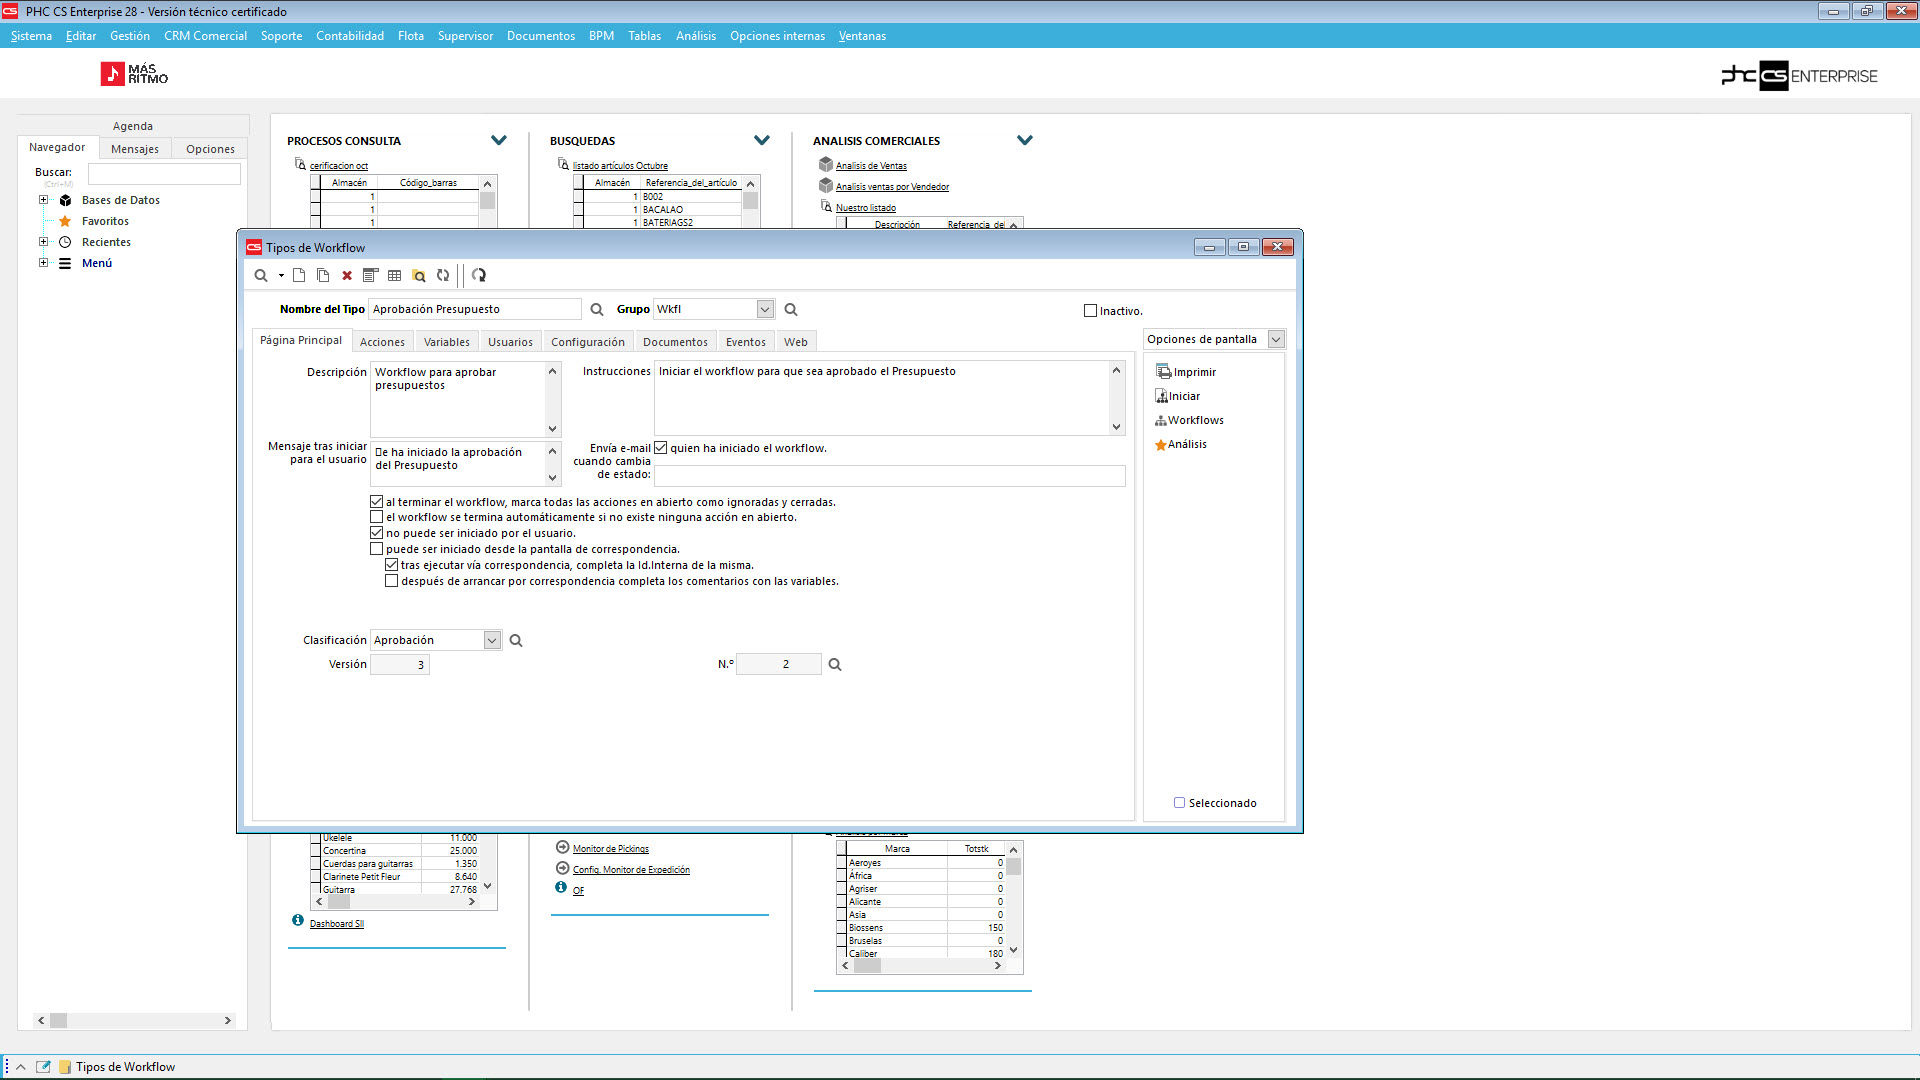Open the Configuración tab
Viewport: 1920px width, 1080px height.
588,342
